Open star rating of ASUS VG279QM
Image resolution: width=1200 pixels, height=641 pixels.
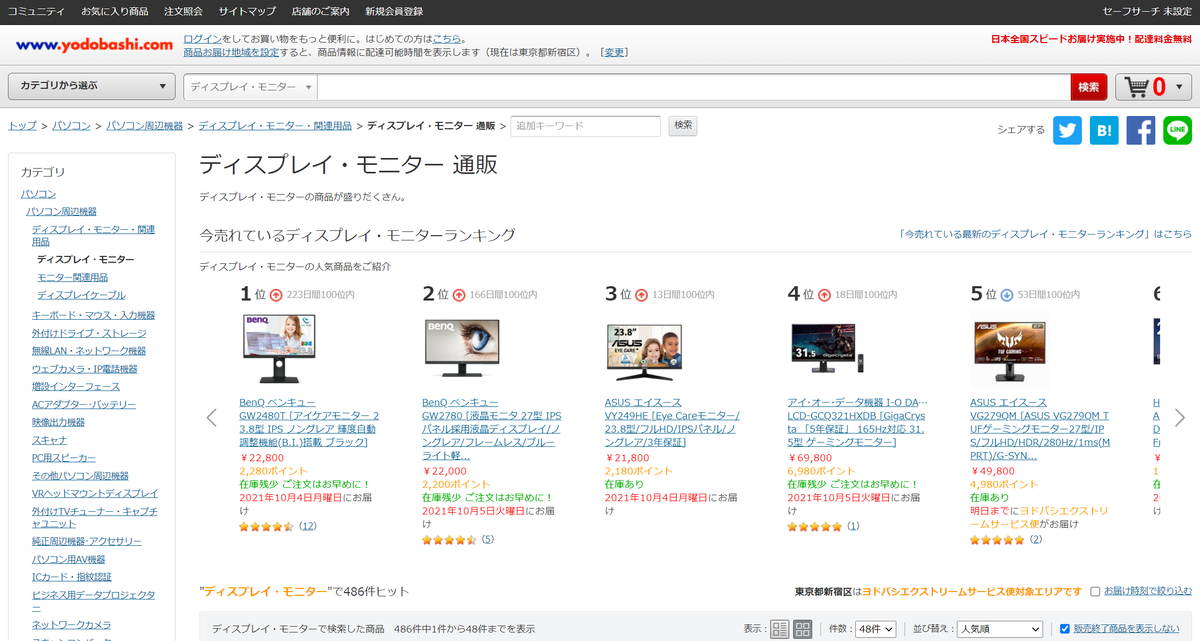point(997,540)
